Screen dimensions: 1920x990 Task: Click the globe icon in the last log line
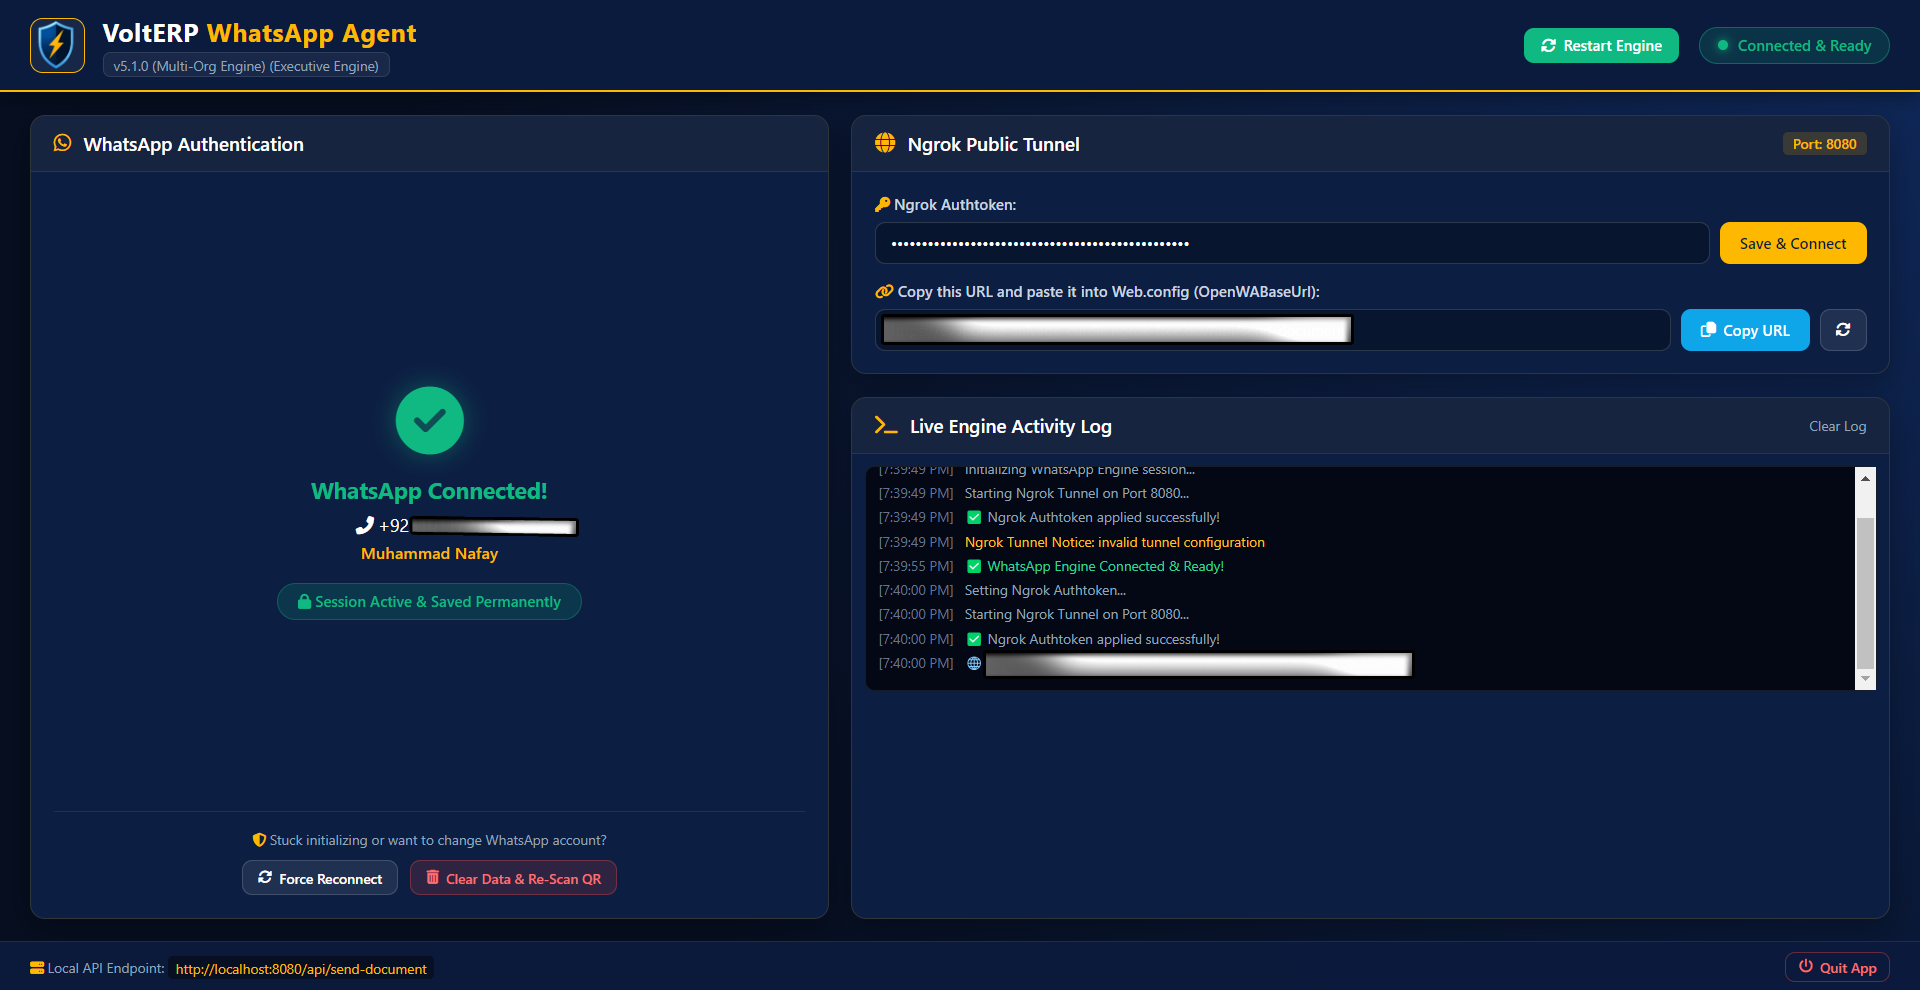tap(974, 664)
